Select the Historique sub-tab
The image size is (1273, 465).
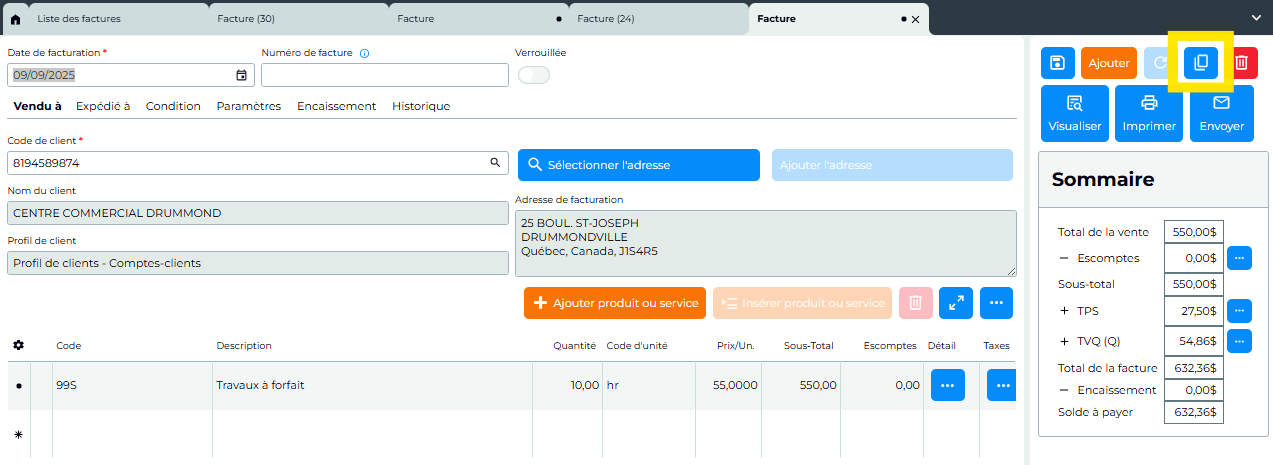pyautogui.click(x=421, y=106)
